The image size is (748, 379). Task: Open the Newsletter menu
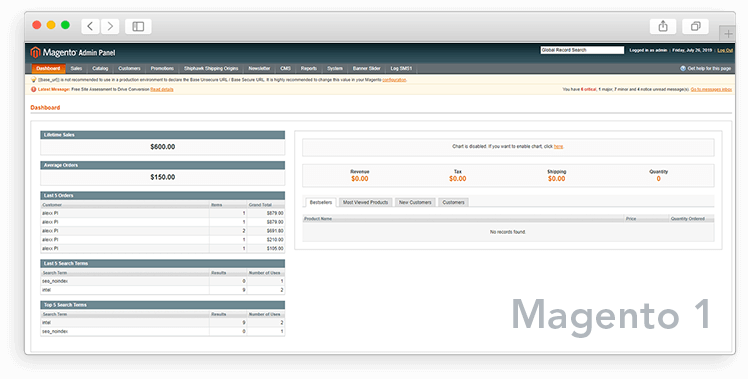click(x=259, y=68)
